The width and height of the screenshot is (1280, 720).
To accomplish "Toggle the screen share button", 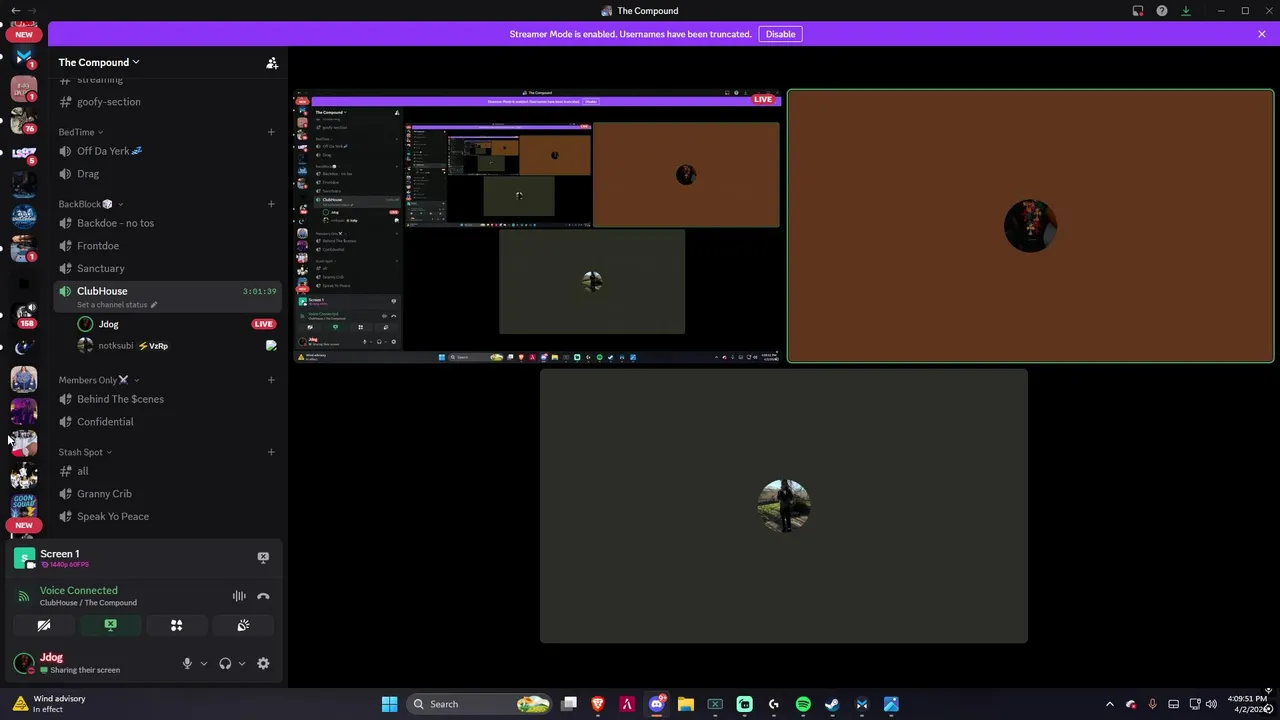I will 110,625.
